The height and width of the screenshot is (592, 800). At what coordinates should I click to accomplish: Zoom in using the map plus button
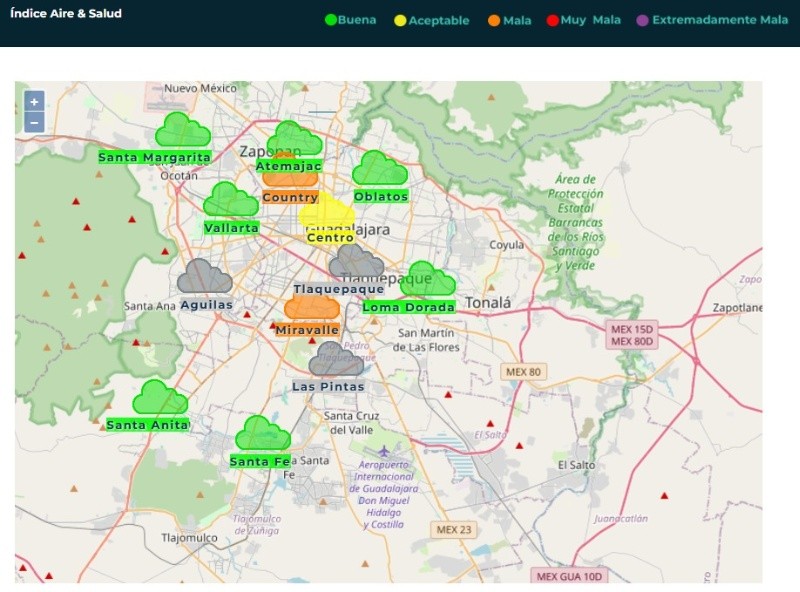(34, 102)
